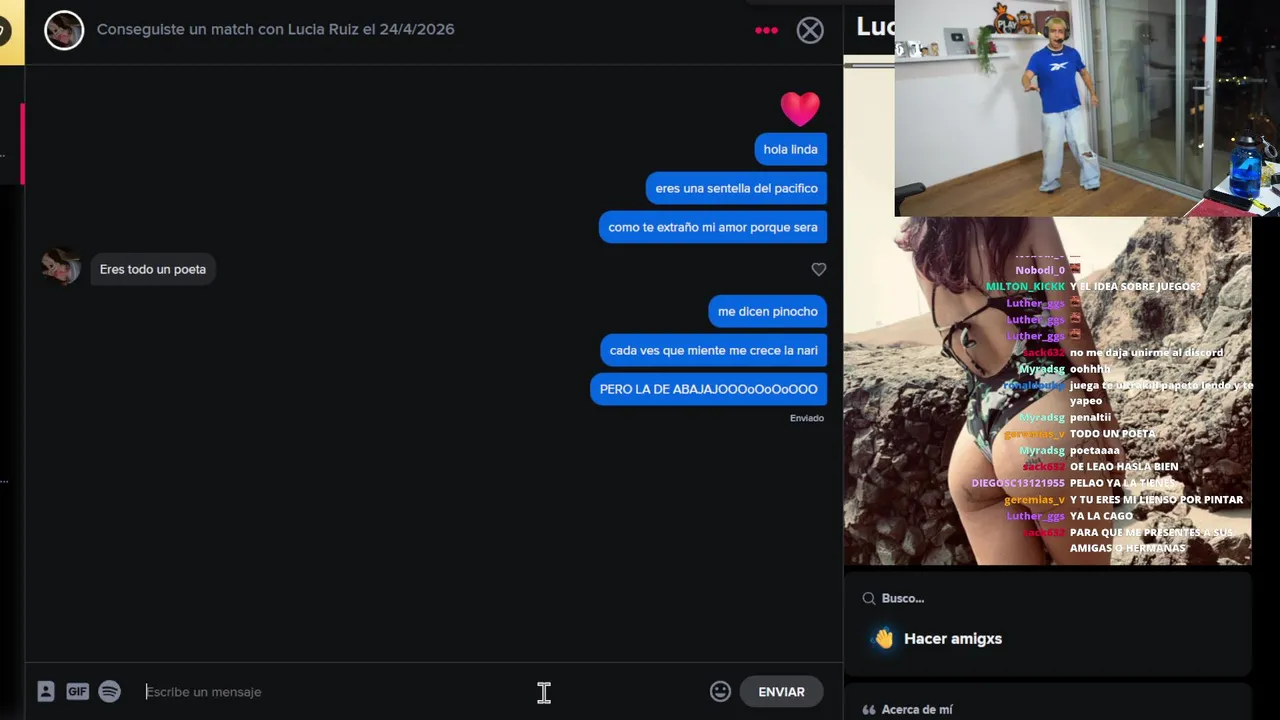This screenshot has height=720, width=1280.
Task: Open the GIF picker
Action: [x=77, y=691]
